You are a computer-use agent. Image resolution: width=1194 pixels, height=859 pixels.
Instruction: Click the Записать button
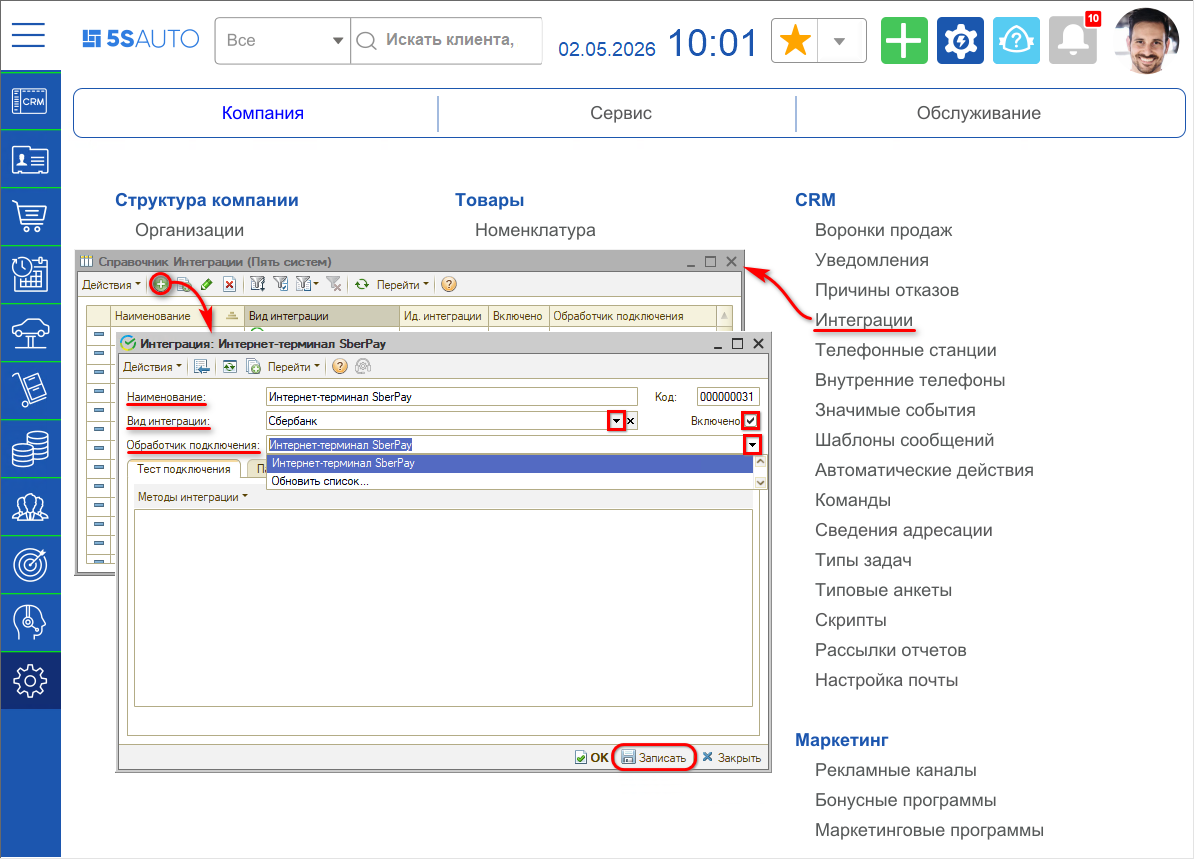click(654, 758)
